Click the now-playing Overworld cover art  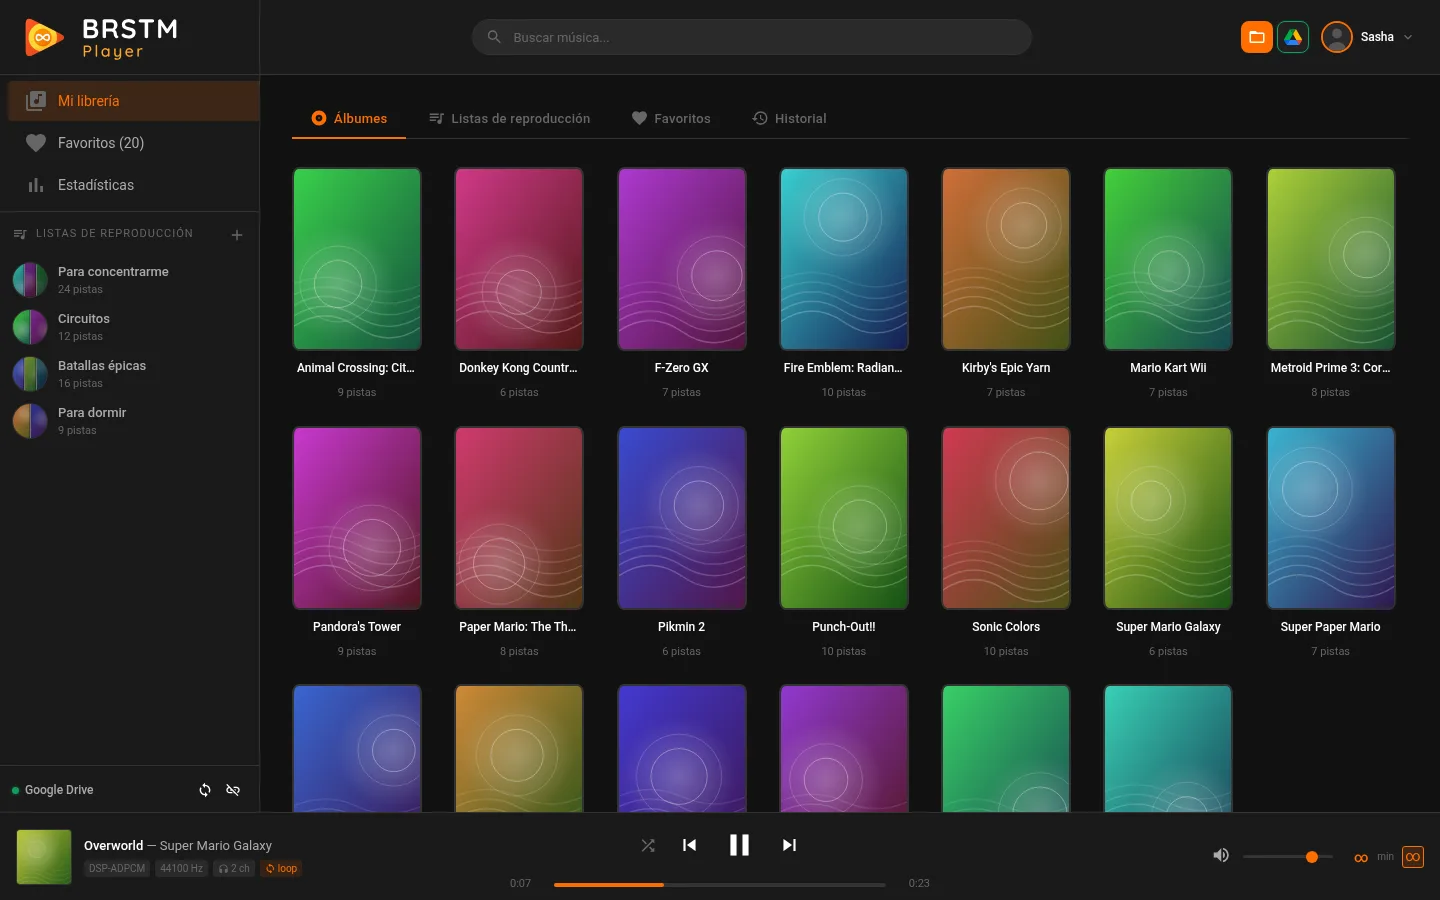coord(44,857)
